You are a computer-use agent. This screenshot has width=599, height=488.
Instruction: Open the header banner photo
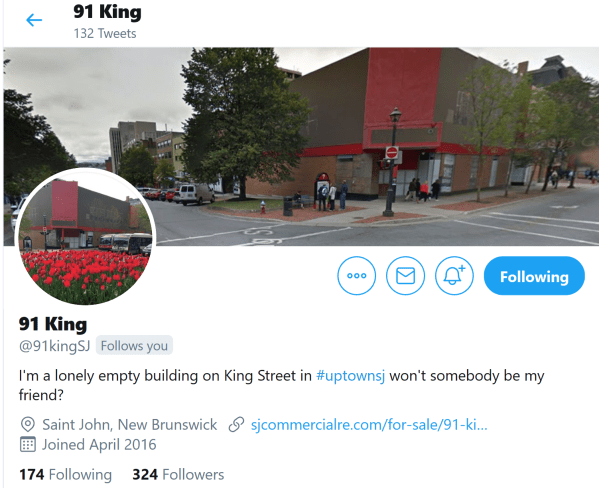tap(301, 146)
